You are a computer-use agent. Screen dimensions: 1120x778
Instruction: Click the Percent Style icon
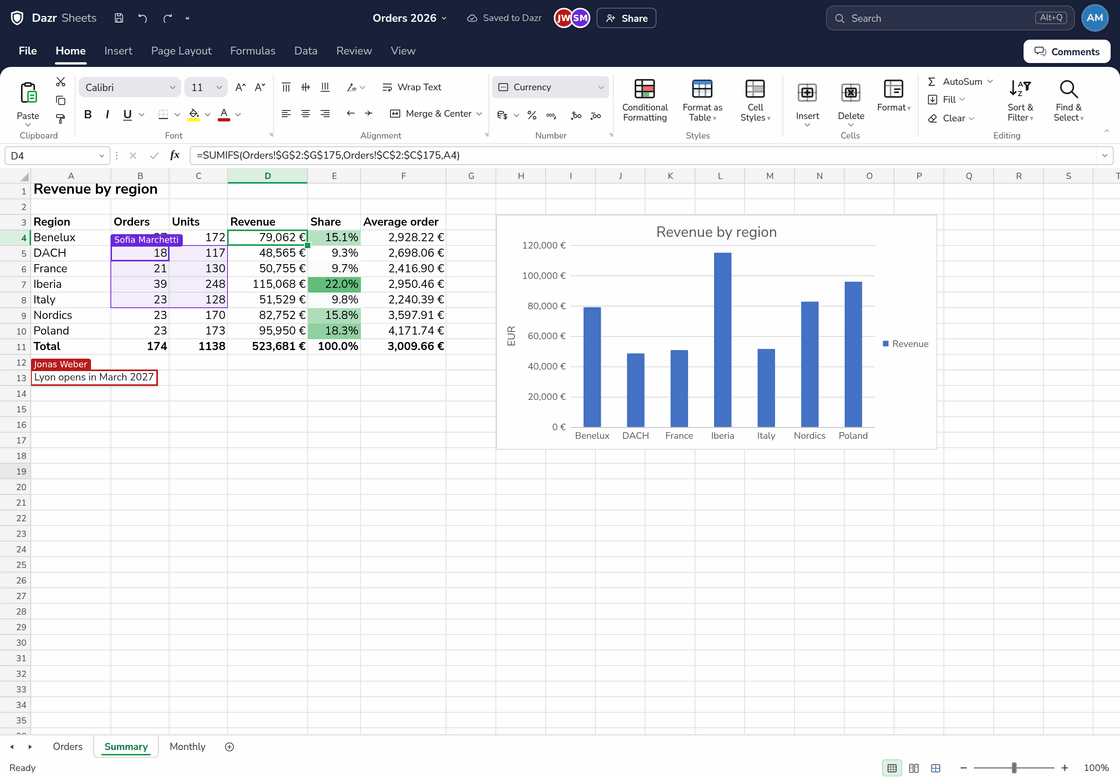pos(531,114)
